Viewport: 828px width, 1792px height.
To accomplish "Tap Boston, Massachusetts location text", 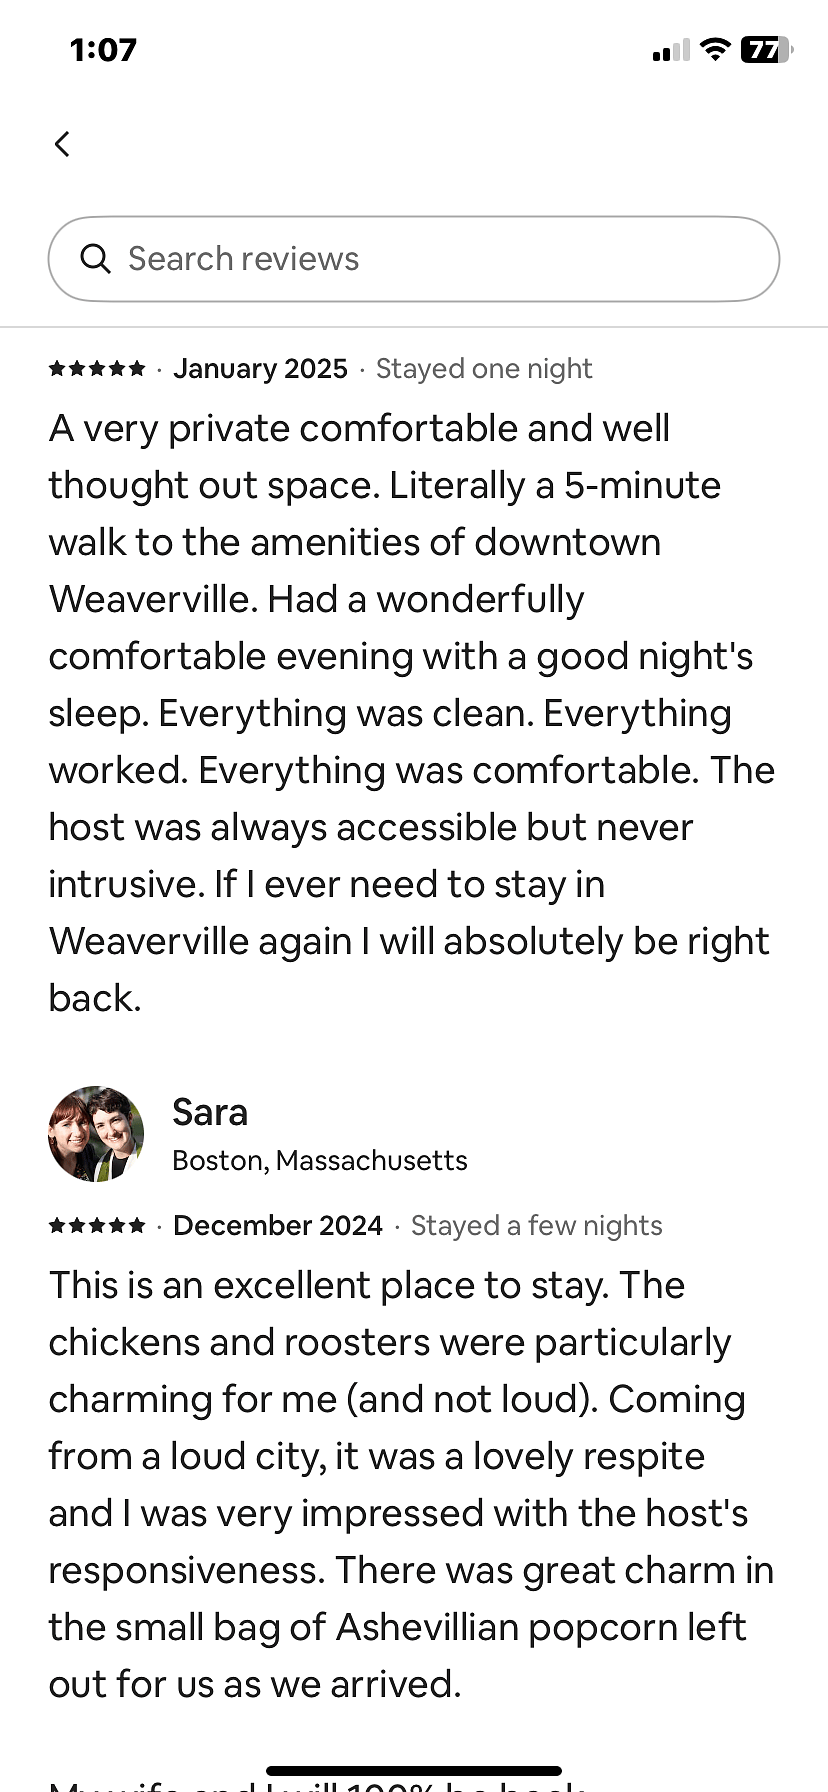I will pyautogui.click(x=320, y=1160).
